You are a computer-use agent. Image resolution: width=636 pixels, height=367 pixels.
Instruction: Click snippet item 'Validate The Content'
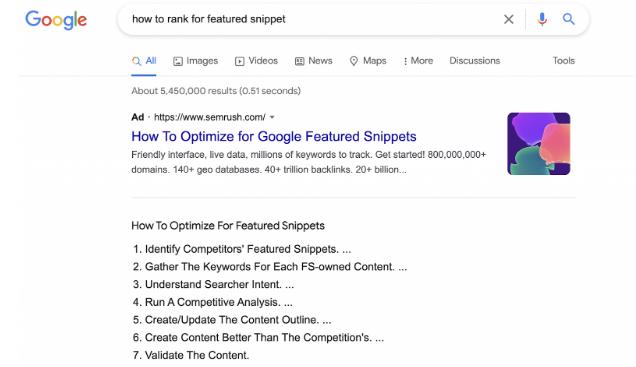click(197, 355)
